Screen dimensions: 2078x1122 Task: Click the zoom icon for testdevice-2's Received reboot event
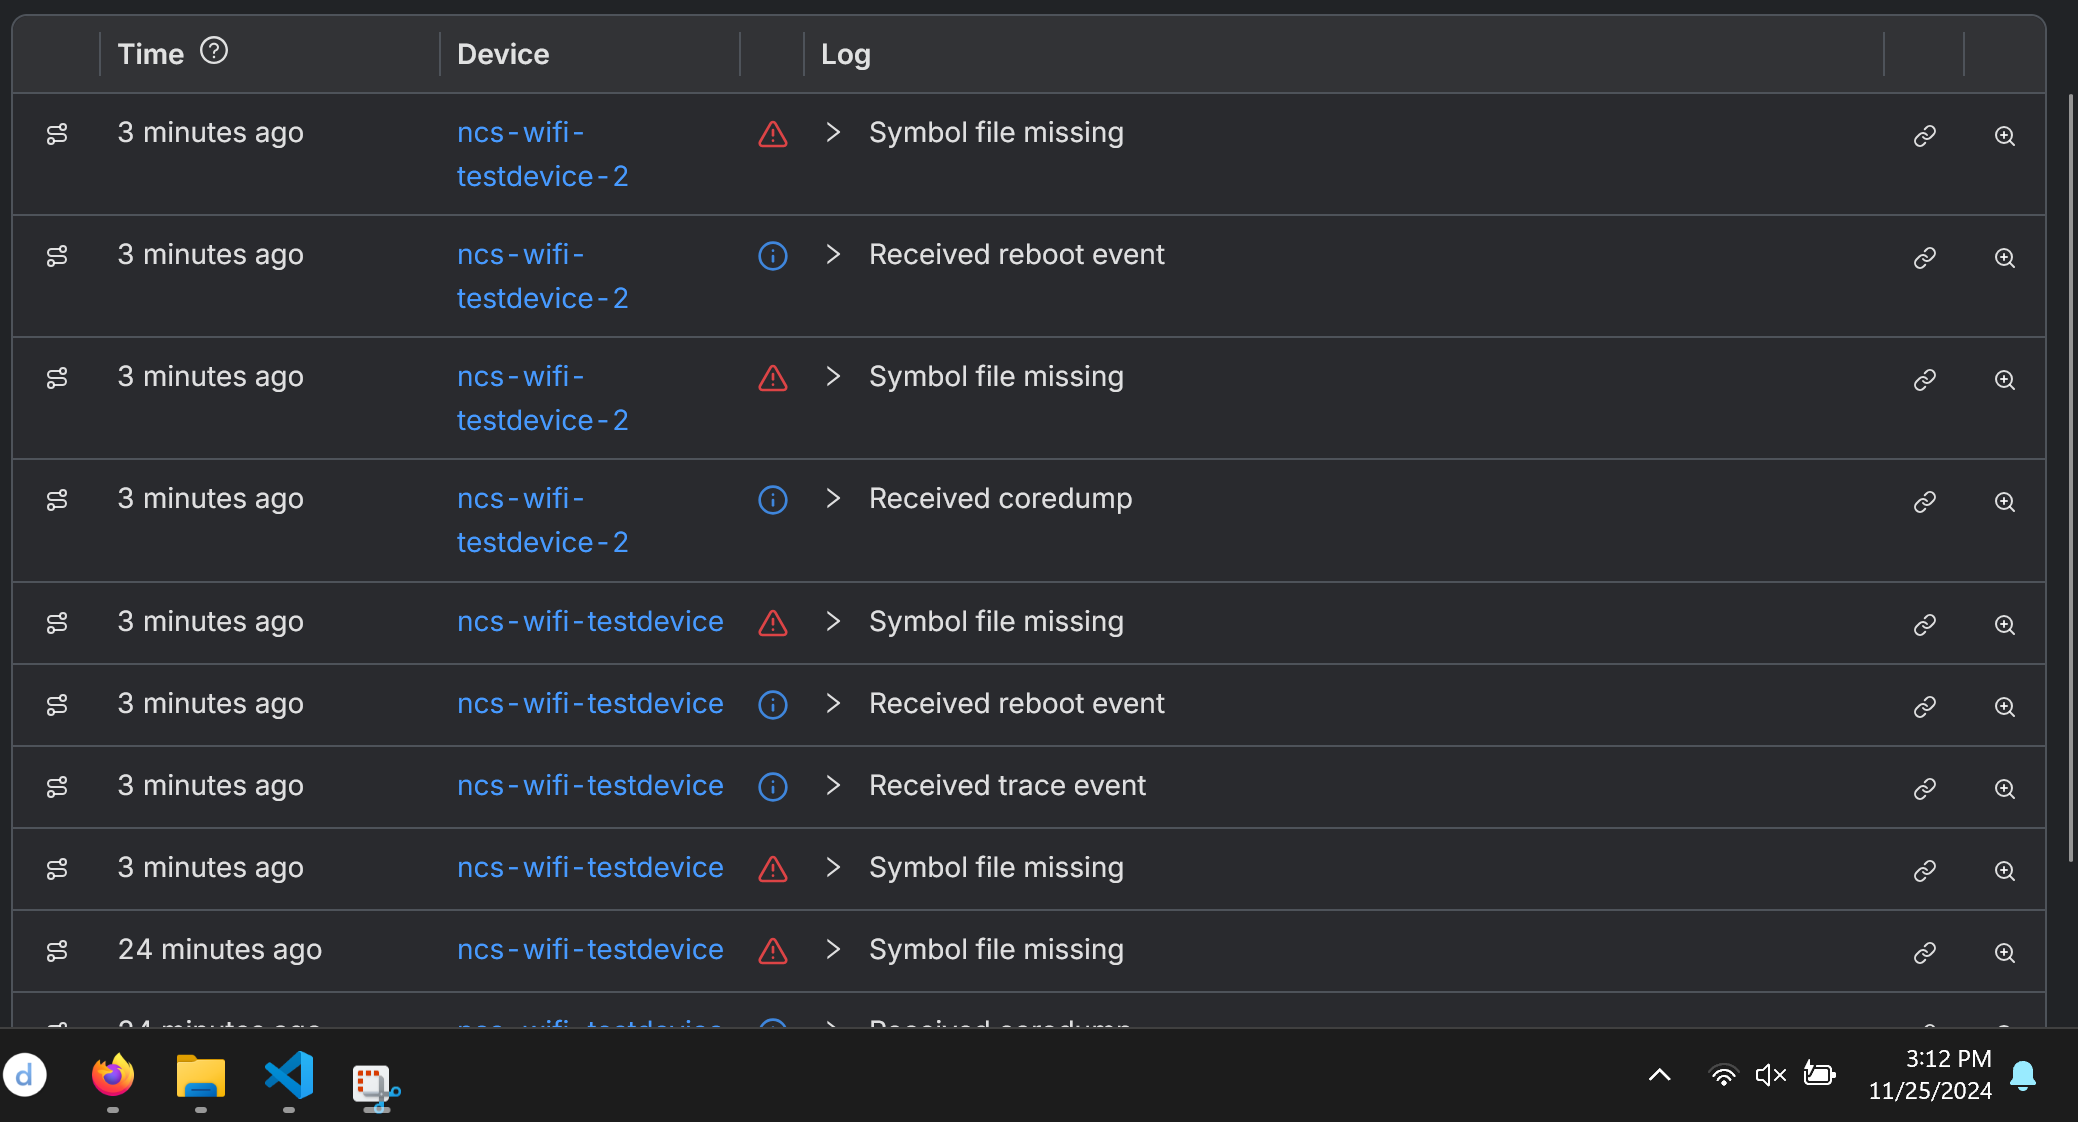[2005, 258]
